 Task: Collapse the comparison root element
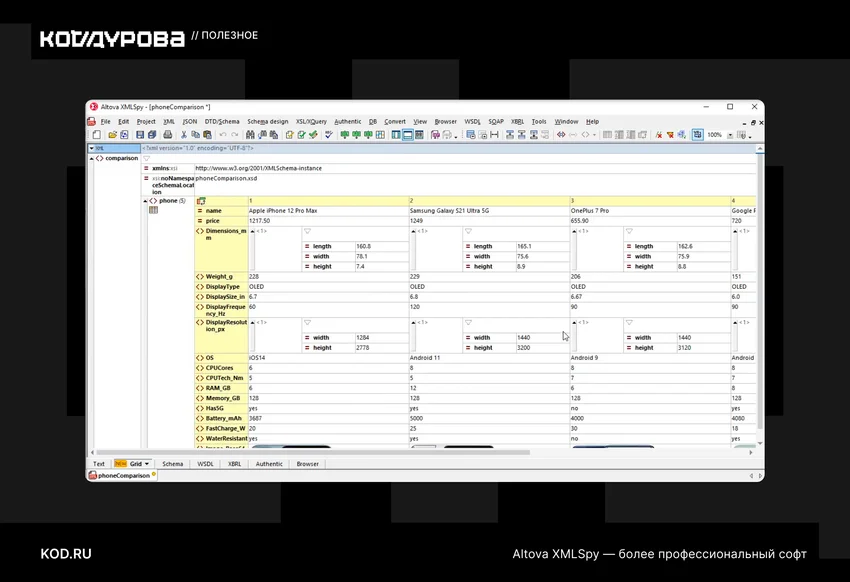tap(91, 158)
